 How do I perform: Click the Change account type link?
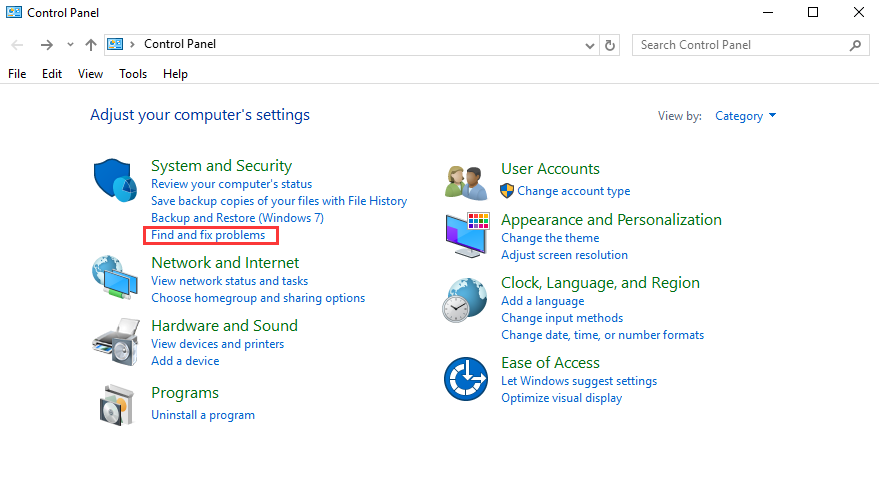click(x=573, y=191)
